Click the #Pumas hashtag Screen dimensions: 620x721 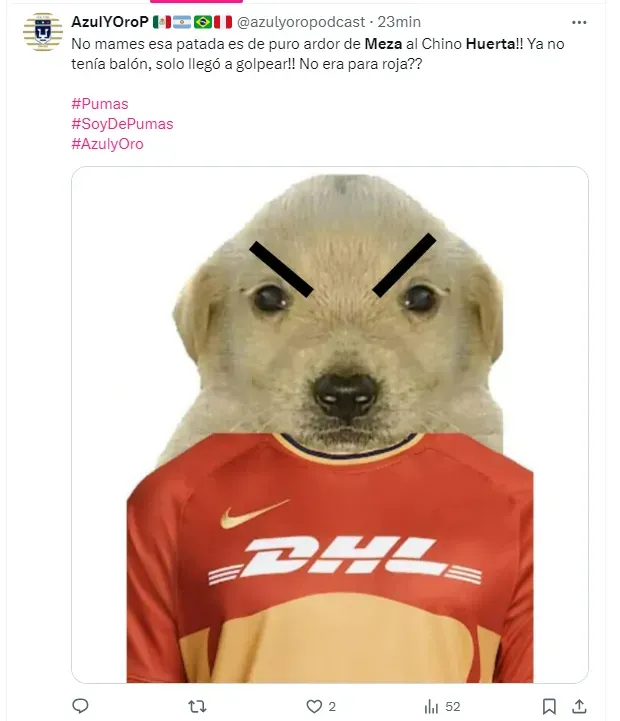tap(100, 104)
